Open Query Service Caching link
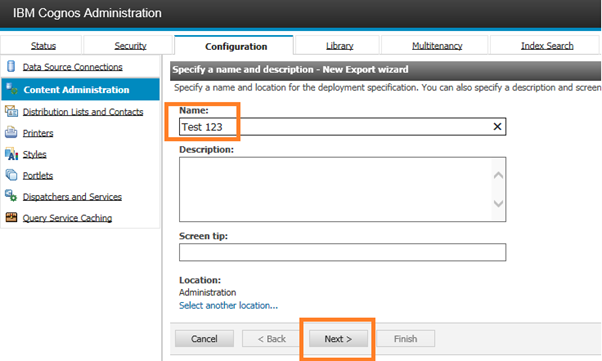The width and height of the screenshot is (602, 361). pyautogui.click(x=67, y=218)
